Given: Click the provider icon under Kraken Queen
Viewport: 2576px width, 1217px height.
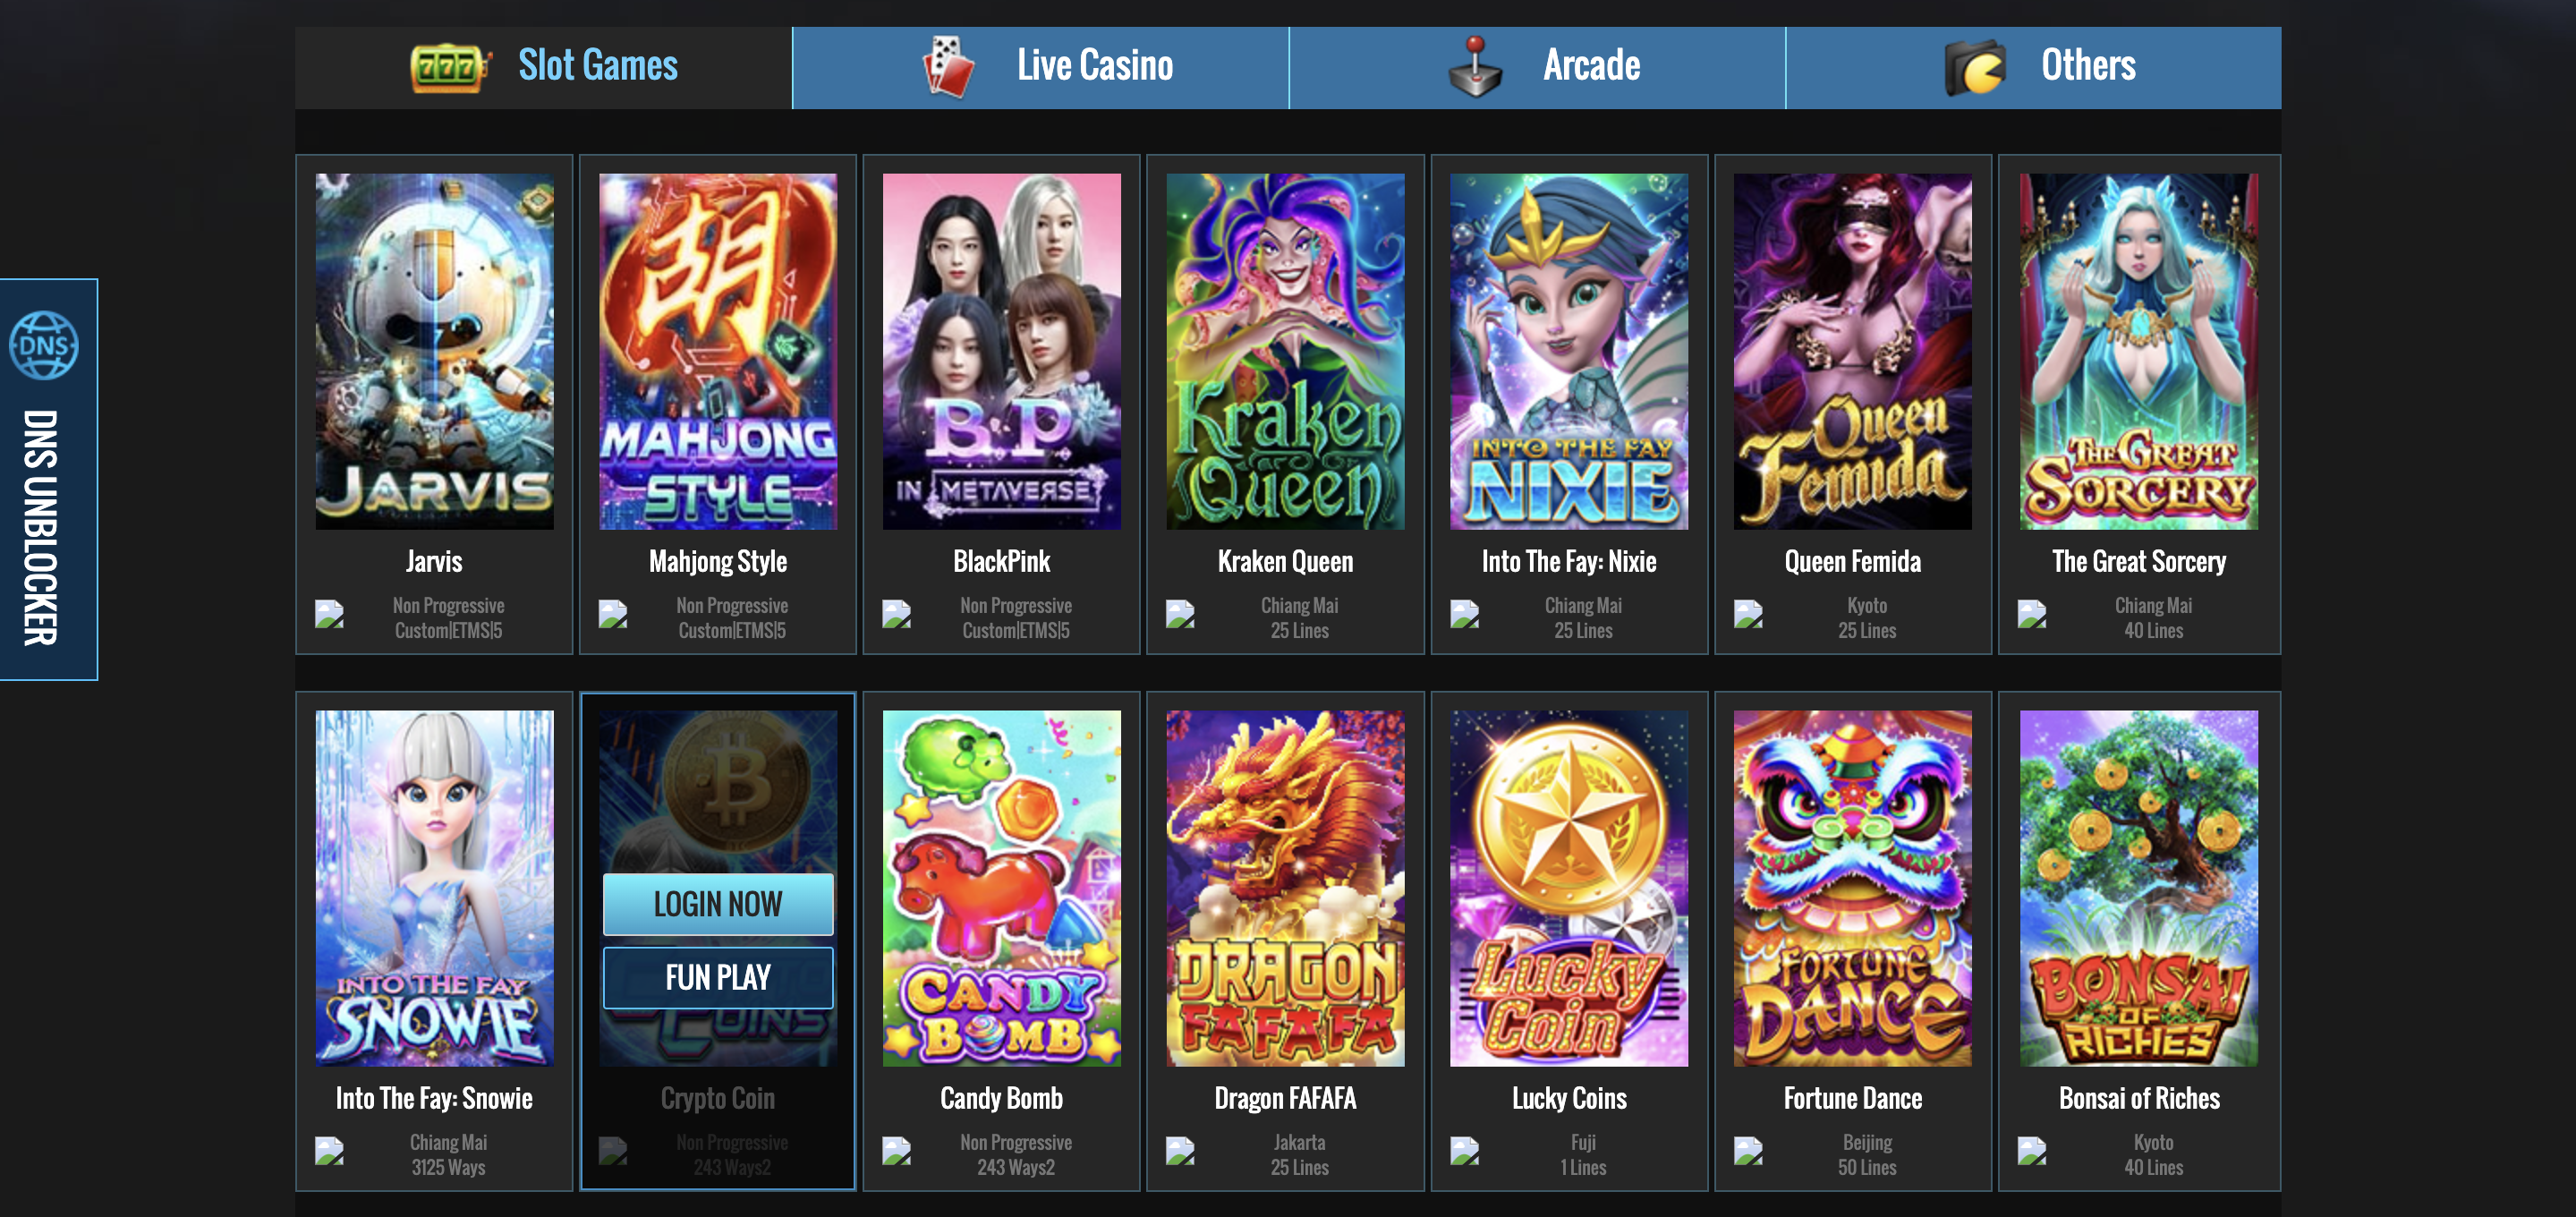Looking at the screenshot, I should (1180, 614).
